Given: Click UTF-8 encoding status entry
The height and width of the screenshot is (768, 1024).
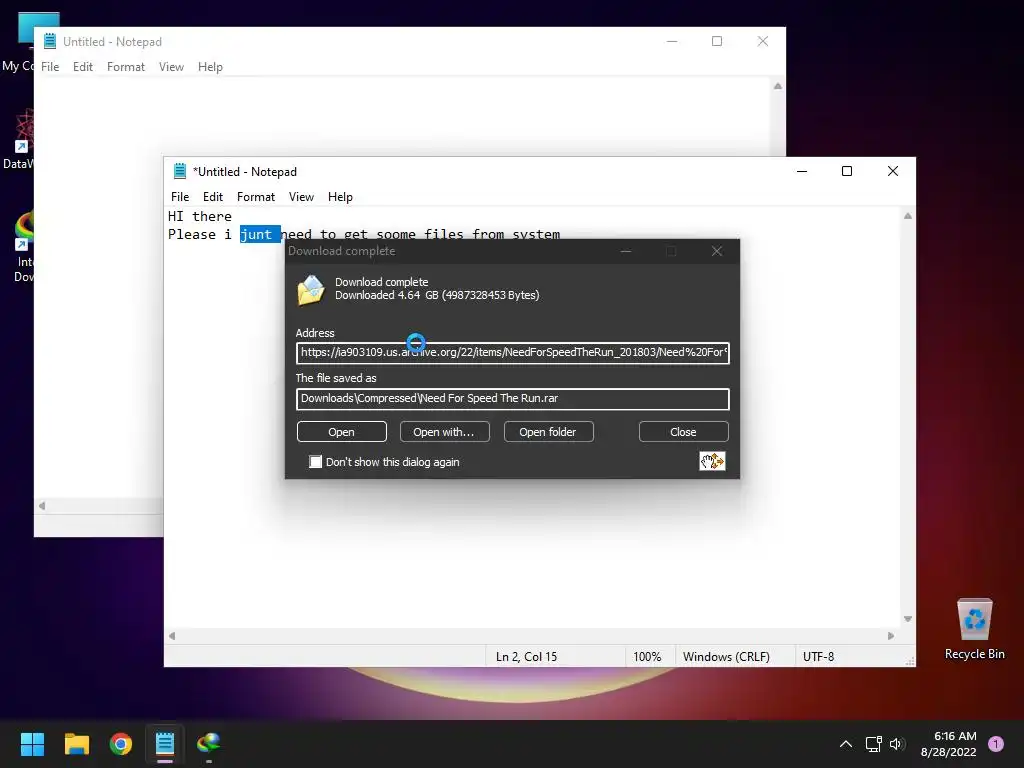Looking at the screenshot, I should (818, 656).
